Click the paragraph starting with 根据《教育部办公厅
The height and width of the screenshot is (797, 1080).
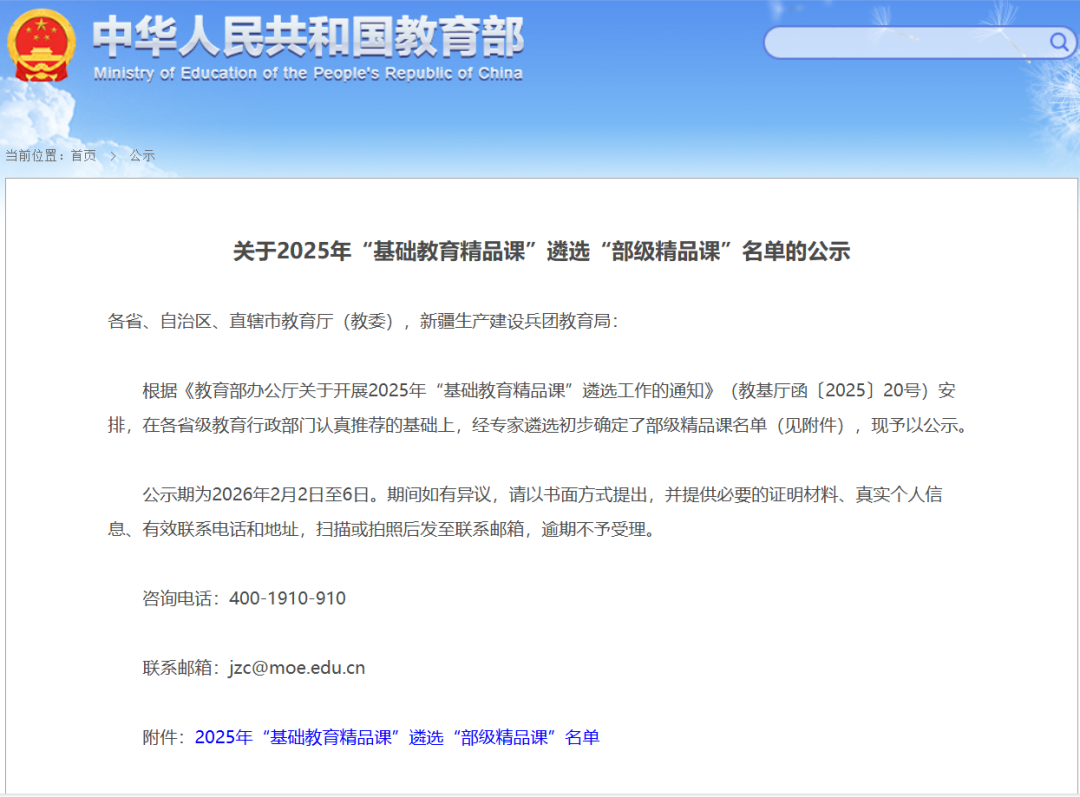540,407
